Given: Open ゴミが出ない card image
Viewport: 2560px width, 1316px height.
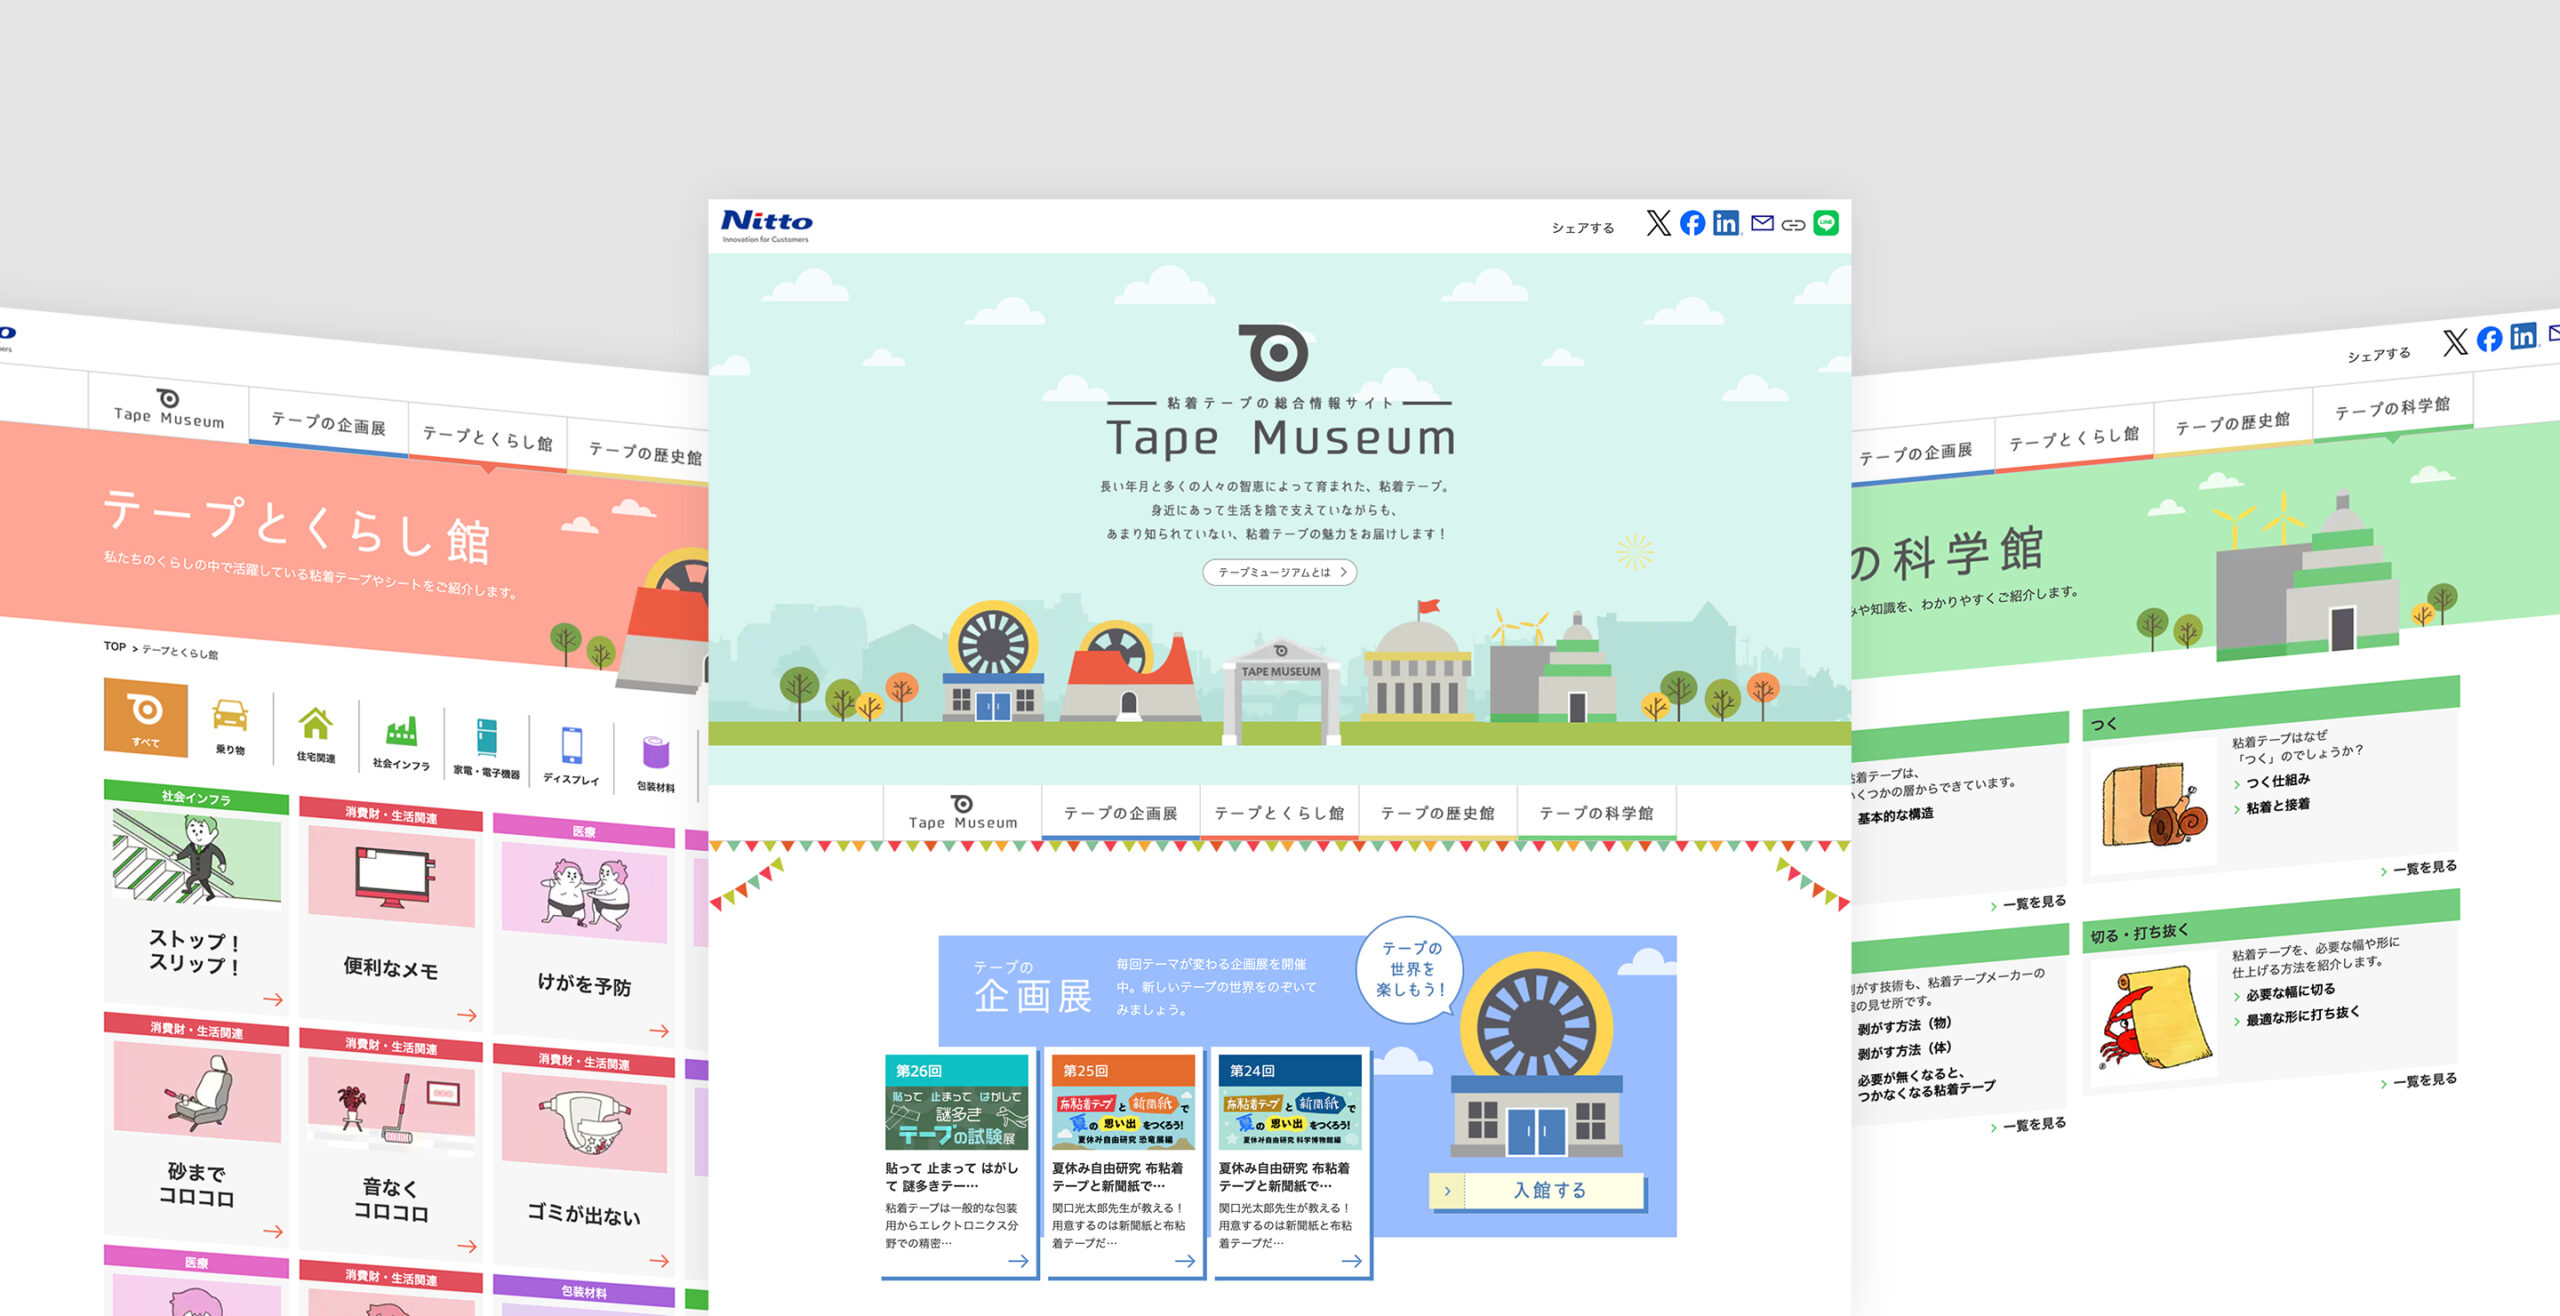Looking at the screenshot, I should [x=584, y=1121].
